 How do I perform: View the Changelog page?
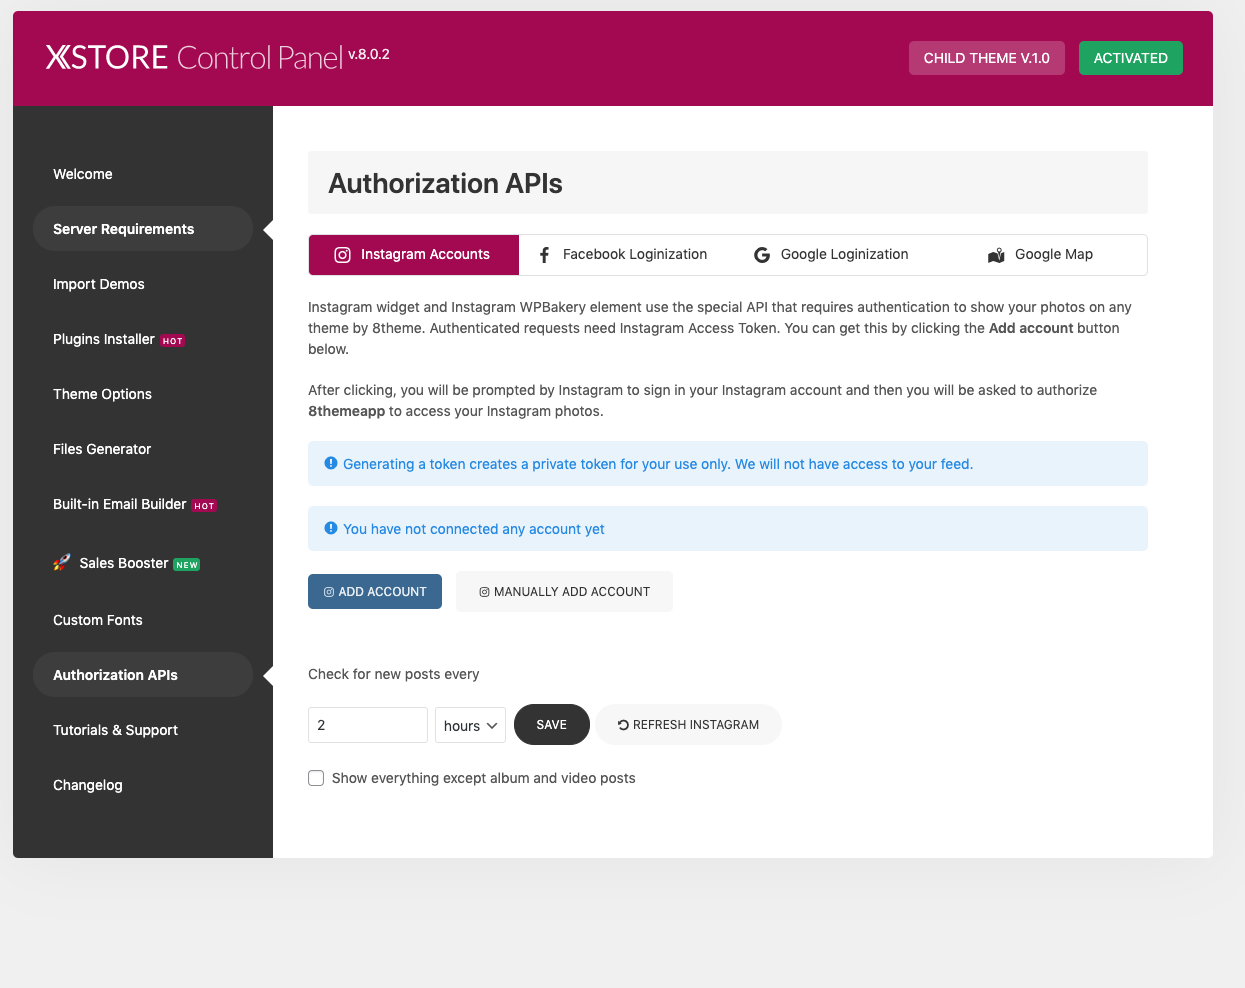[x=88, y=785]
